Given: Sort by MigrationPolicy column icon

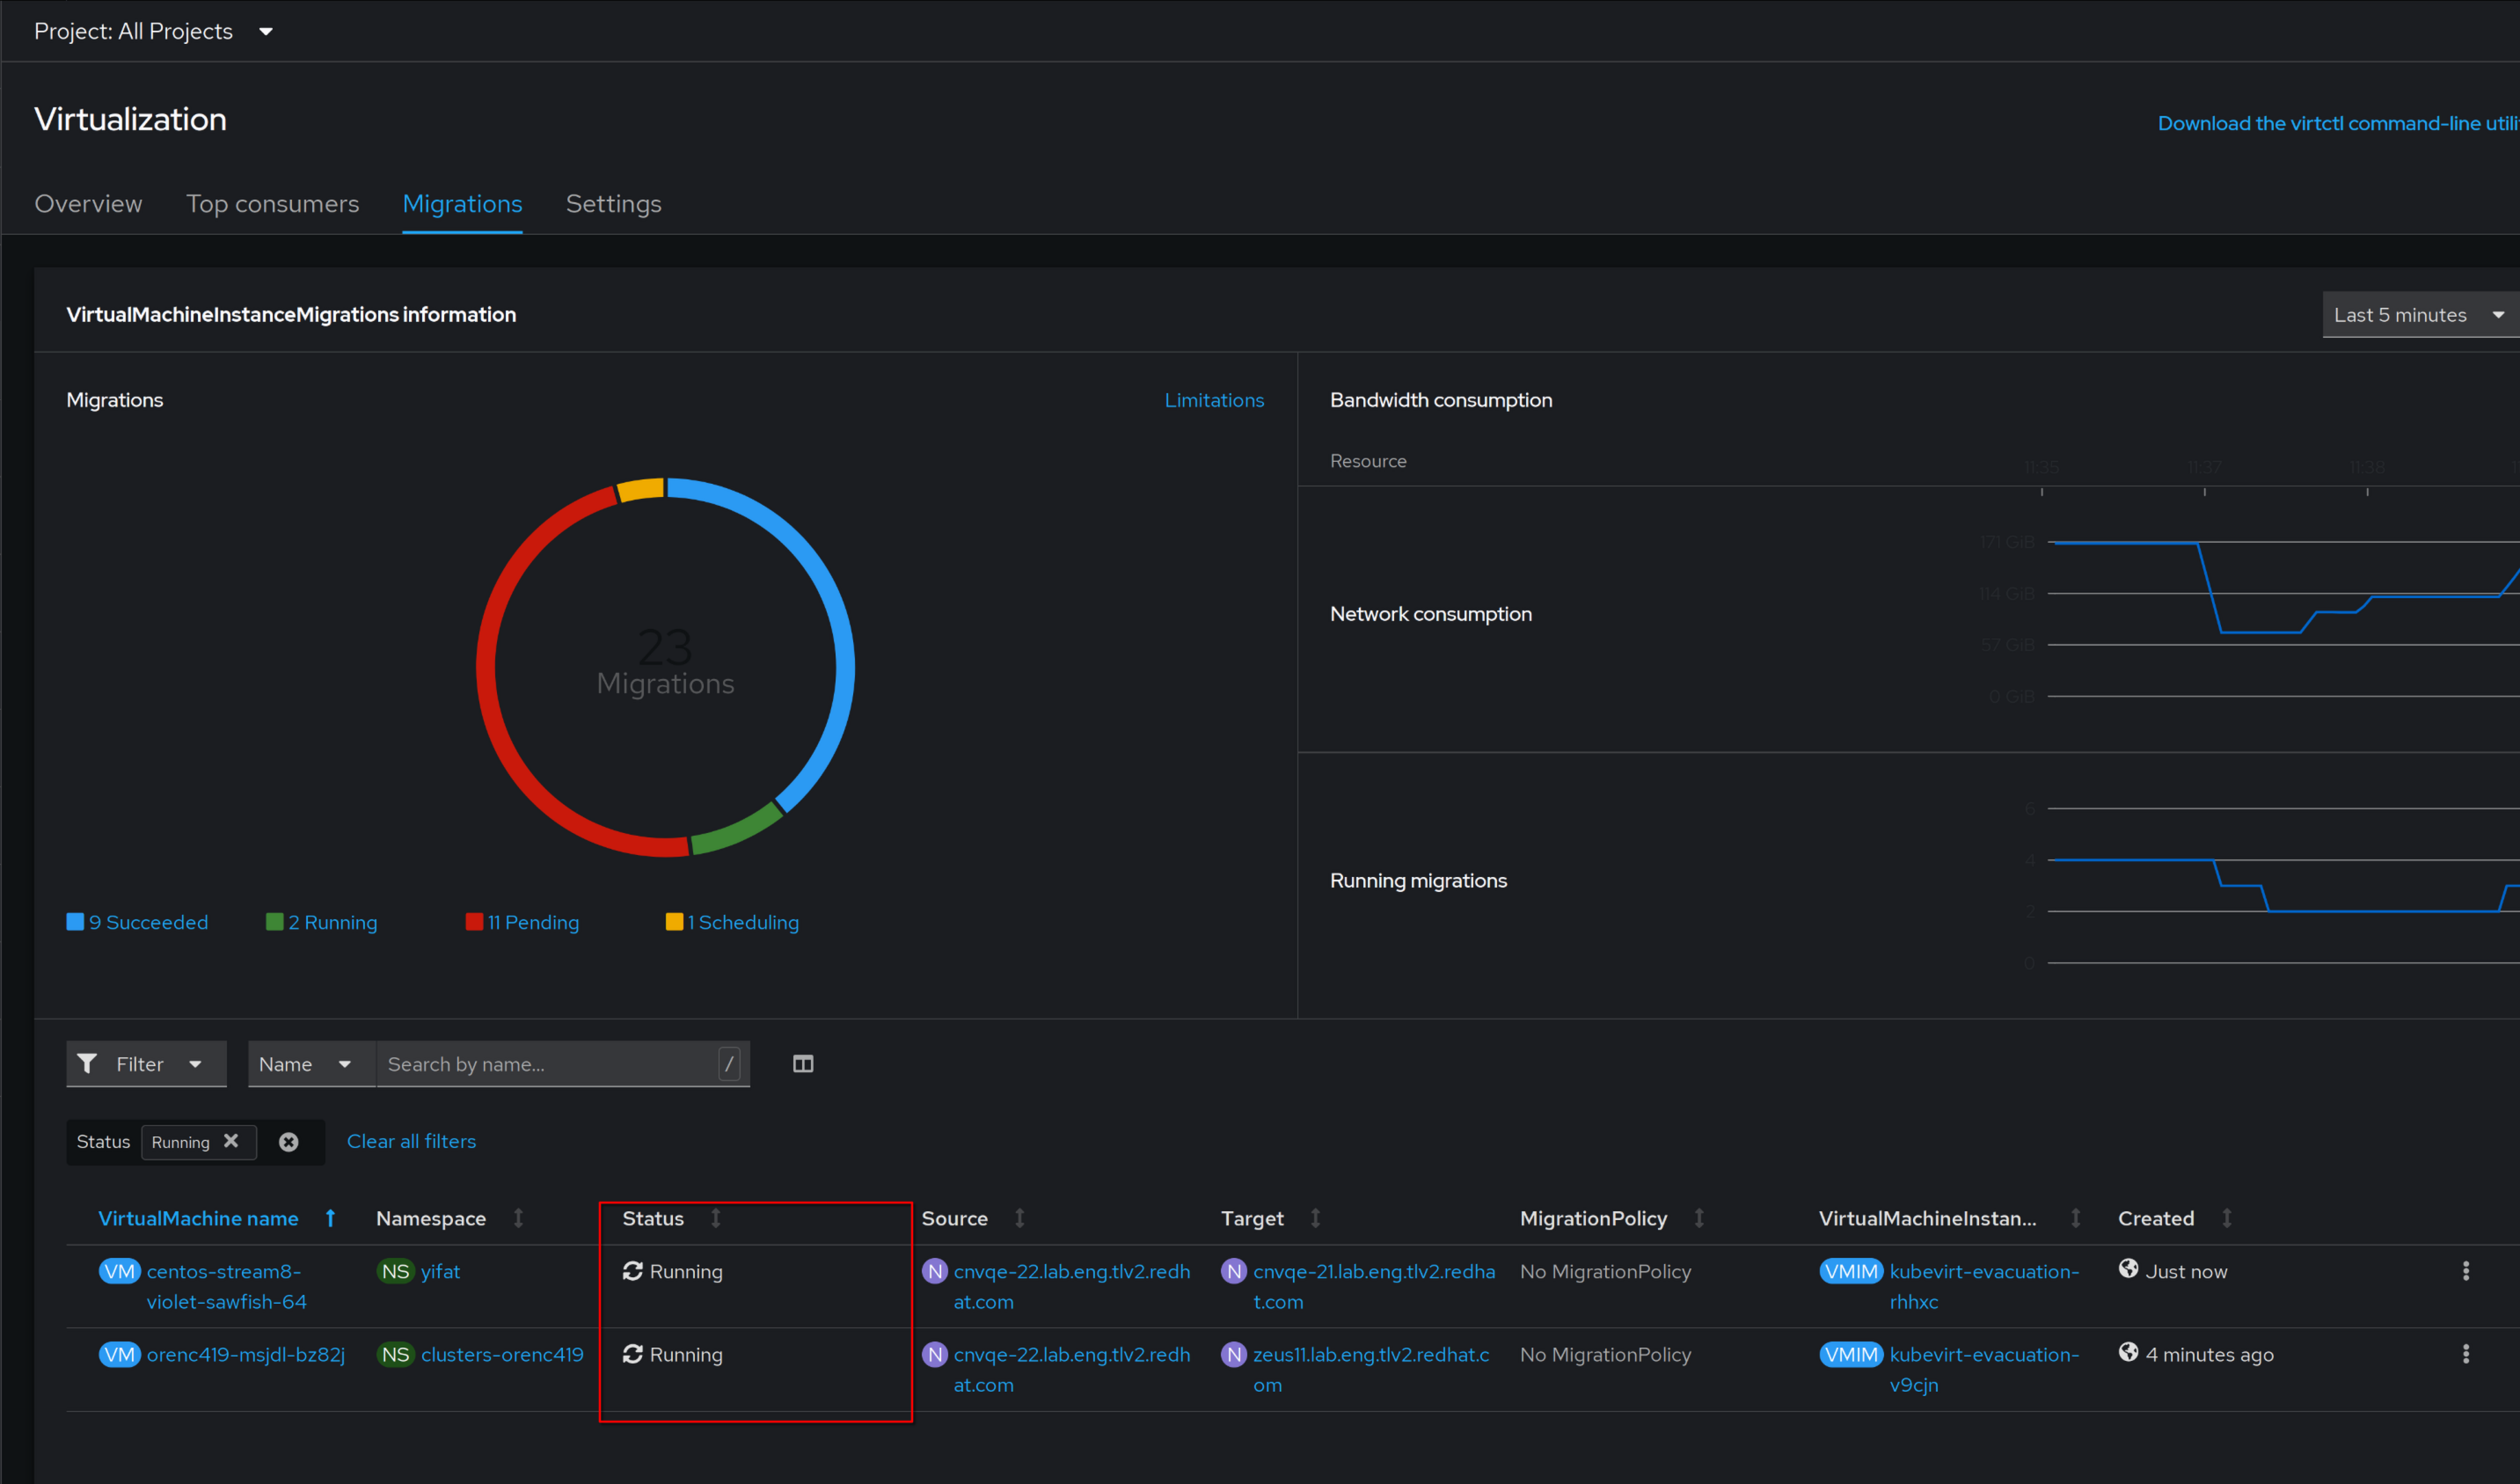Looking at the screenshot, I should coord(1699,1218).
